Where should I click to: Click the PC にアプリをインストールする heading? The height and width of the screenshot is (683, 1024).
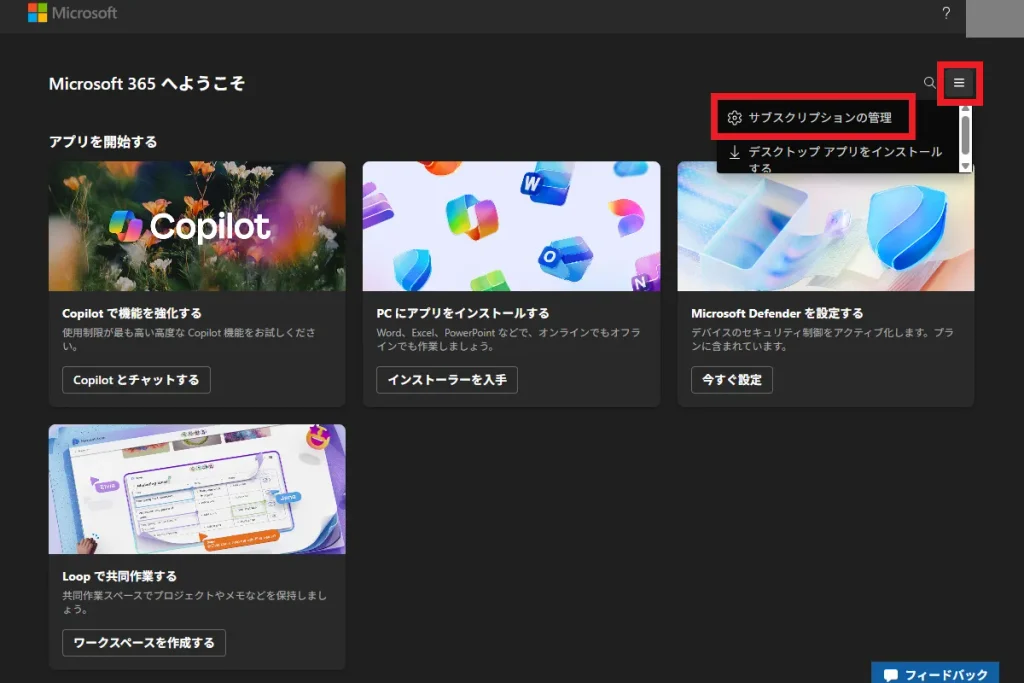[x=462, y=313]
